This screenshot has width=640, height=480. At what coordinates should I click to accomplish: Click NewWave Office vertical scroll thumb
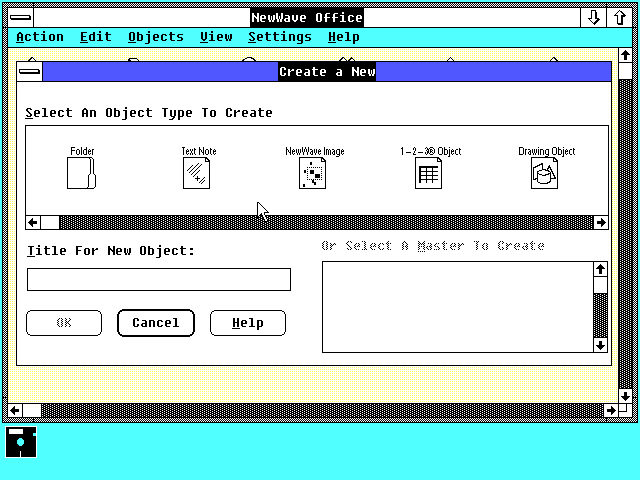click(x=625, y=71)
